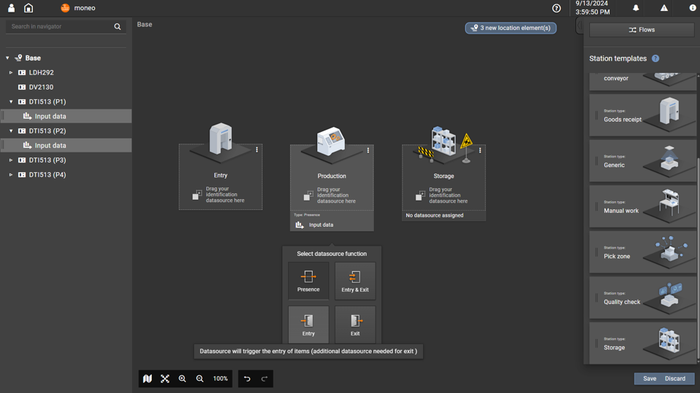The image size is (700, 393).
Task: Open the notifications bell
Action: [x=636, y=8]
